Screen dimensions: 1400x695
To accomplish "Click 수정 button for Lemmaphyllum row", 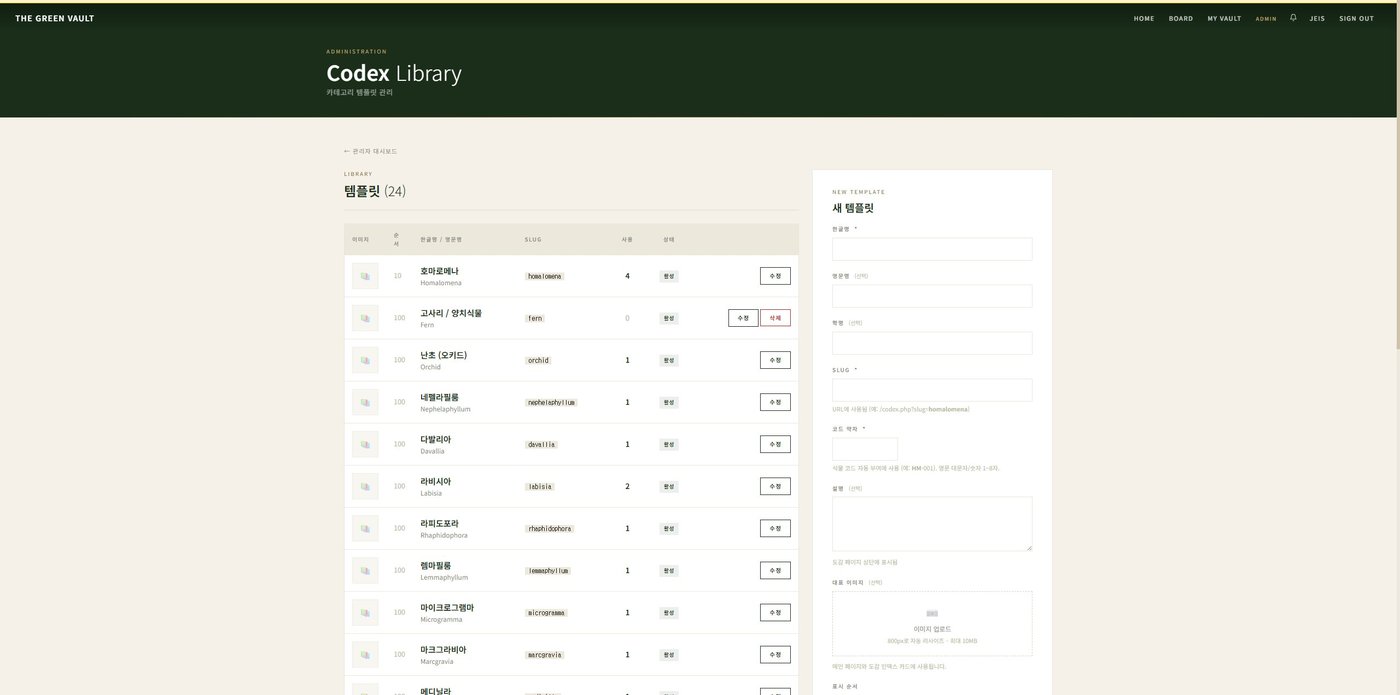I will [x=775, y=570].
